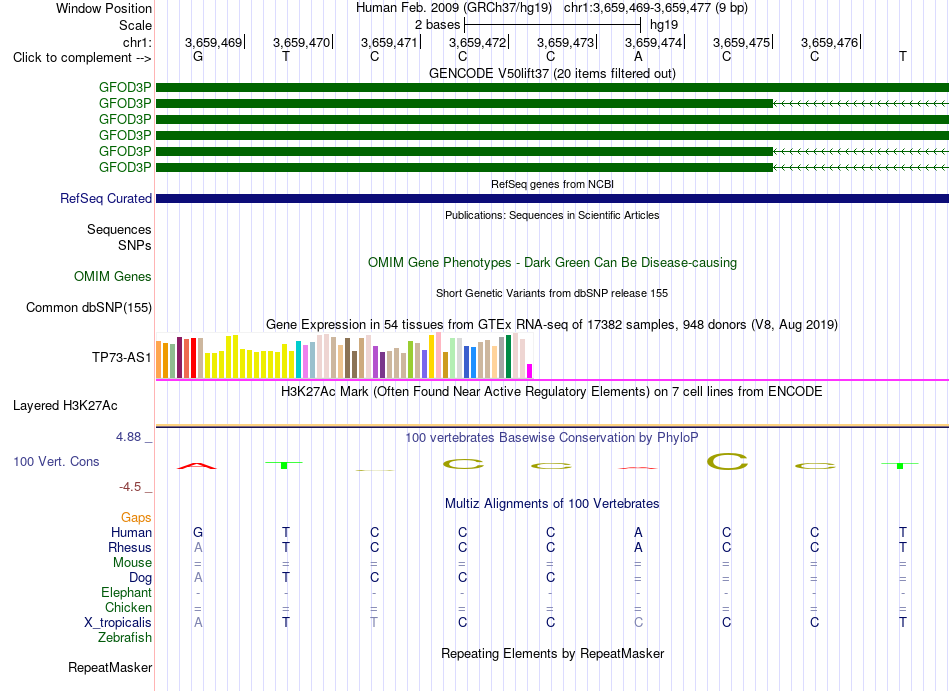Click the G base in the Human alignment row
The width and height of the screenshot is (950, 691).
198,532
